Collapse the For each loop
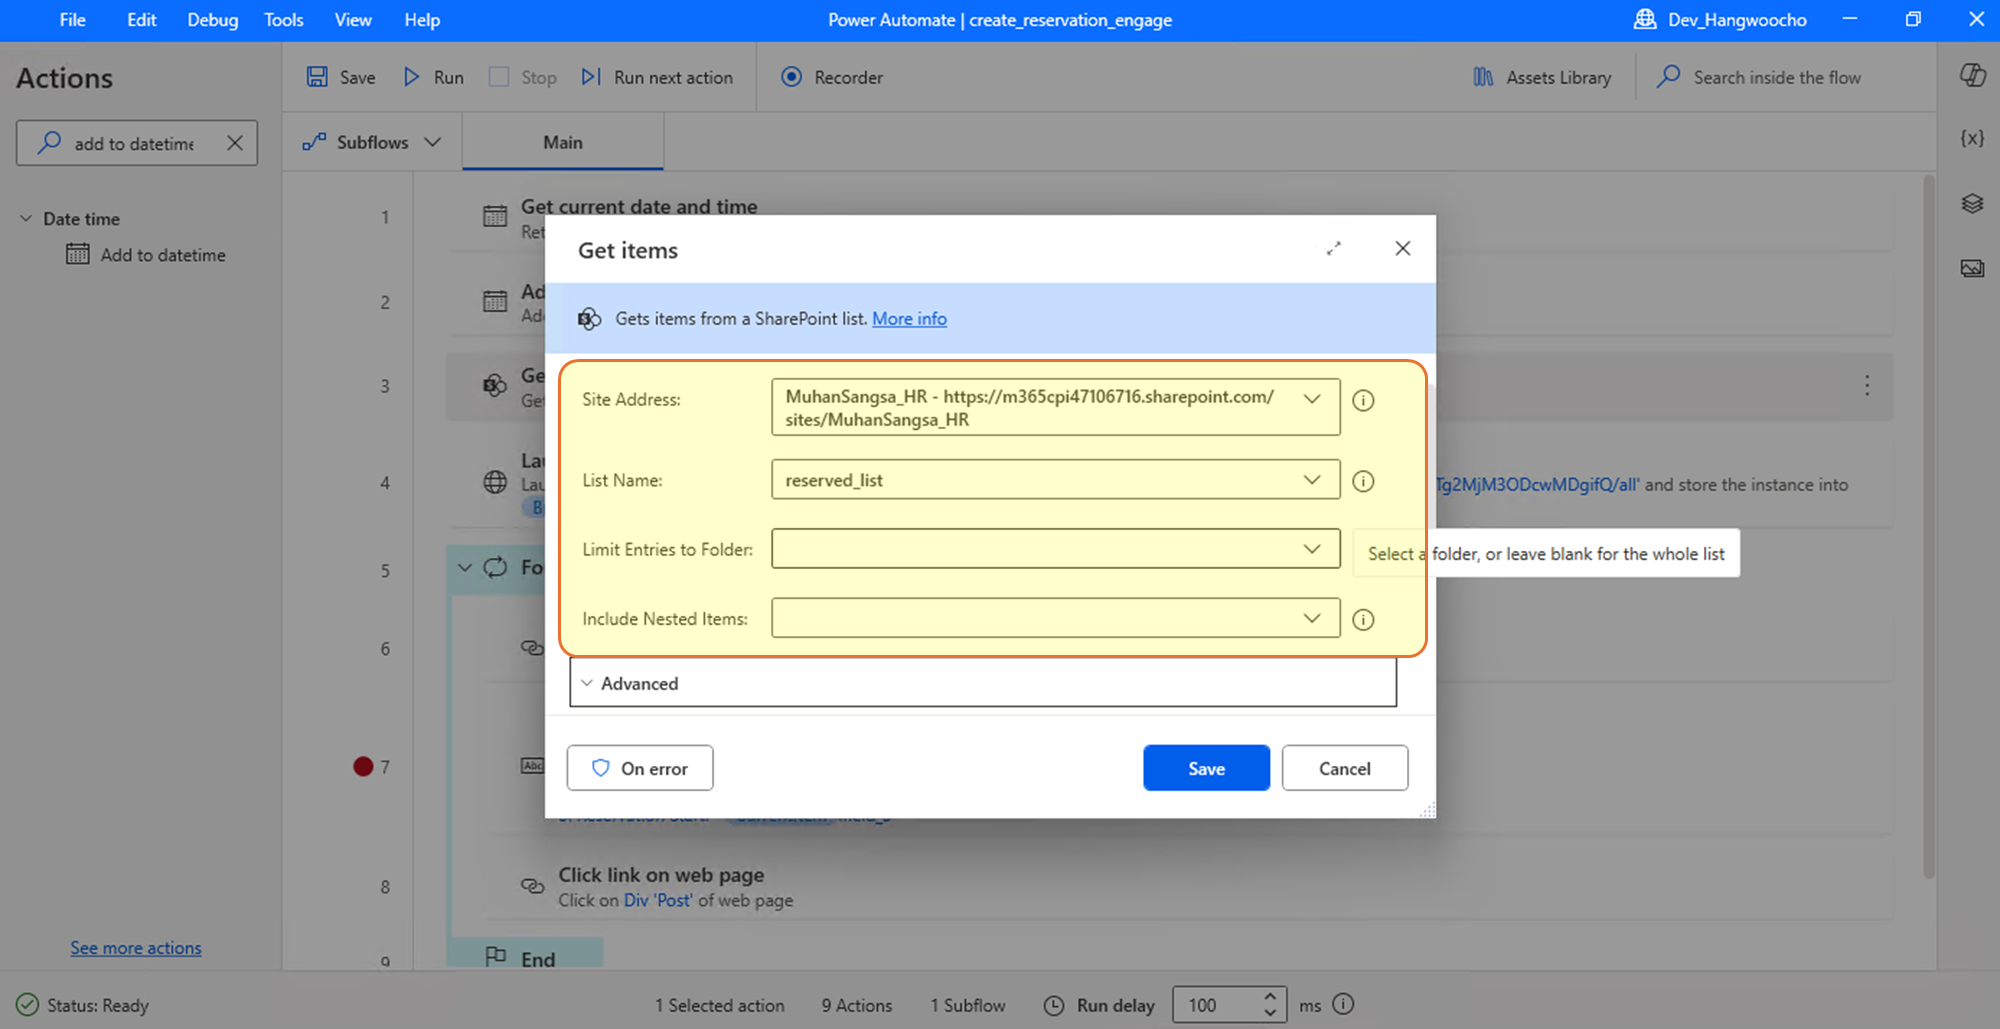 pyautogui.click(x=464, y=568)
